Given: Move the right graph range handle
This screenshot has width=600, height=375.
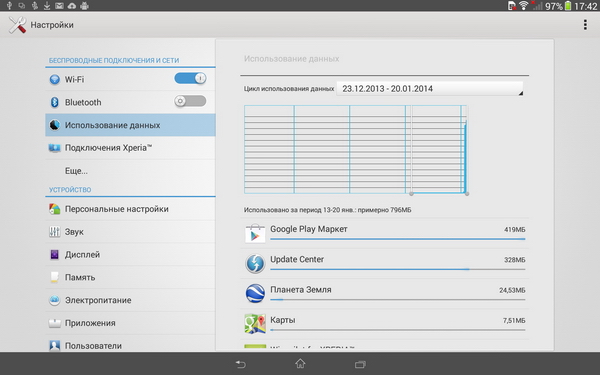Looking at the screenshot, I should (x=467, y=194).
